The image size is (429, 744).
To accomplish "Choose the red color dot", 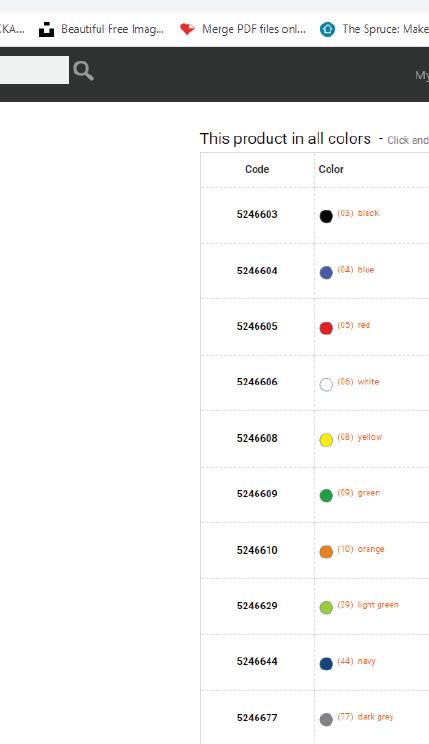I will tap(326, 328).
